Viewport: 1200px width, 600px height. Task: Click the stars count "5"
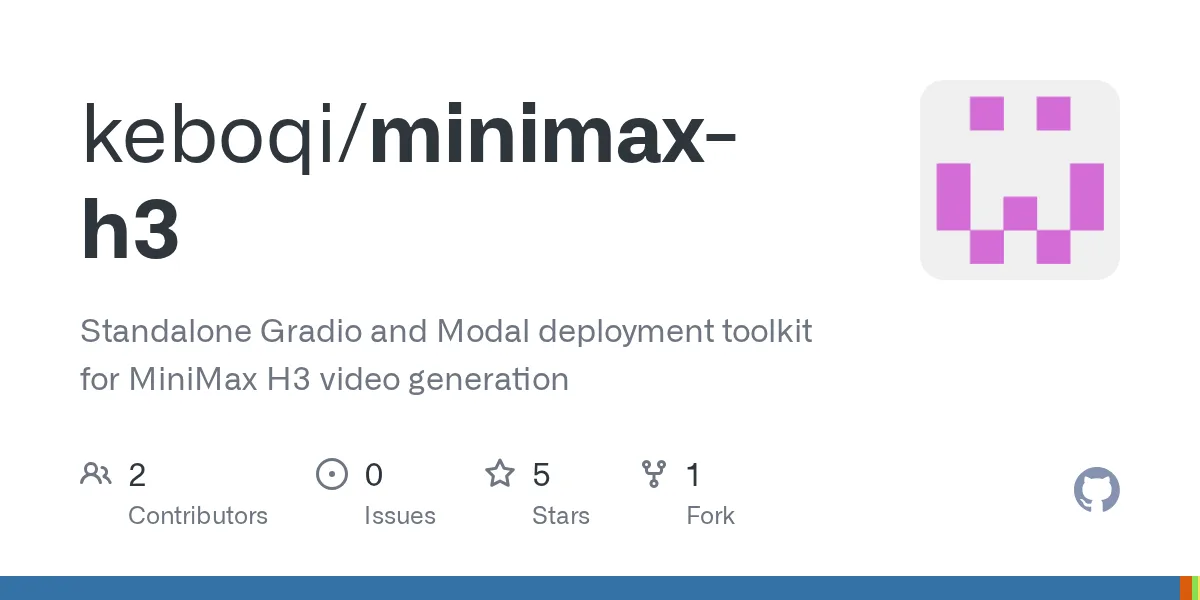click(x=541, y=475)
